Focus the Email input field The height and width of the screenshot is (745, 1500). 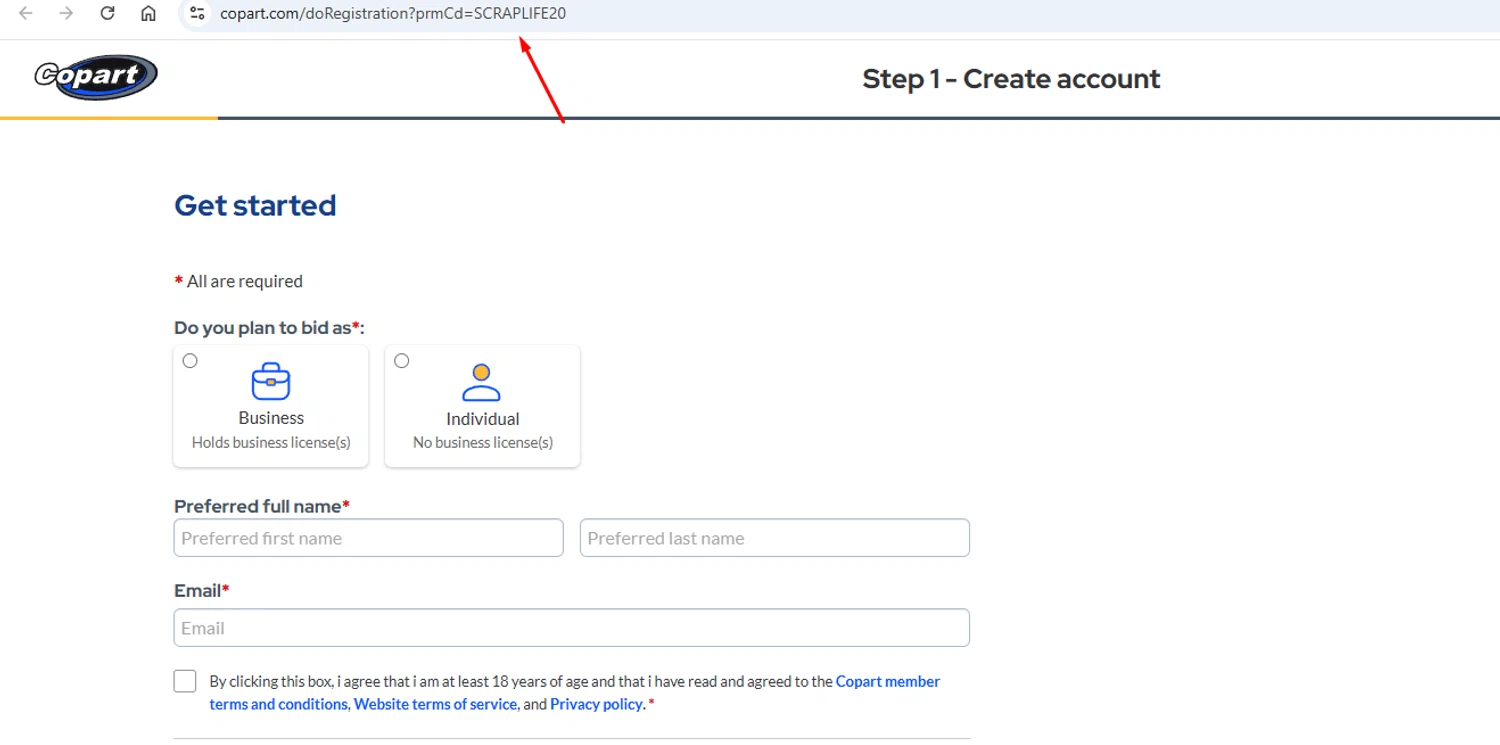(x=572, y=628)
